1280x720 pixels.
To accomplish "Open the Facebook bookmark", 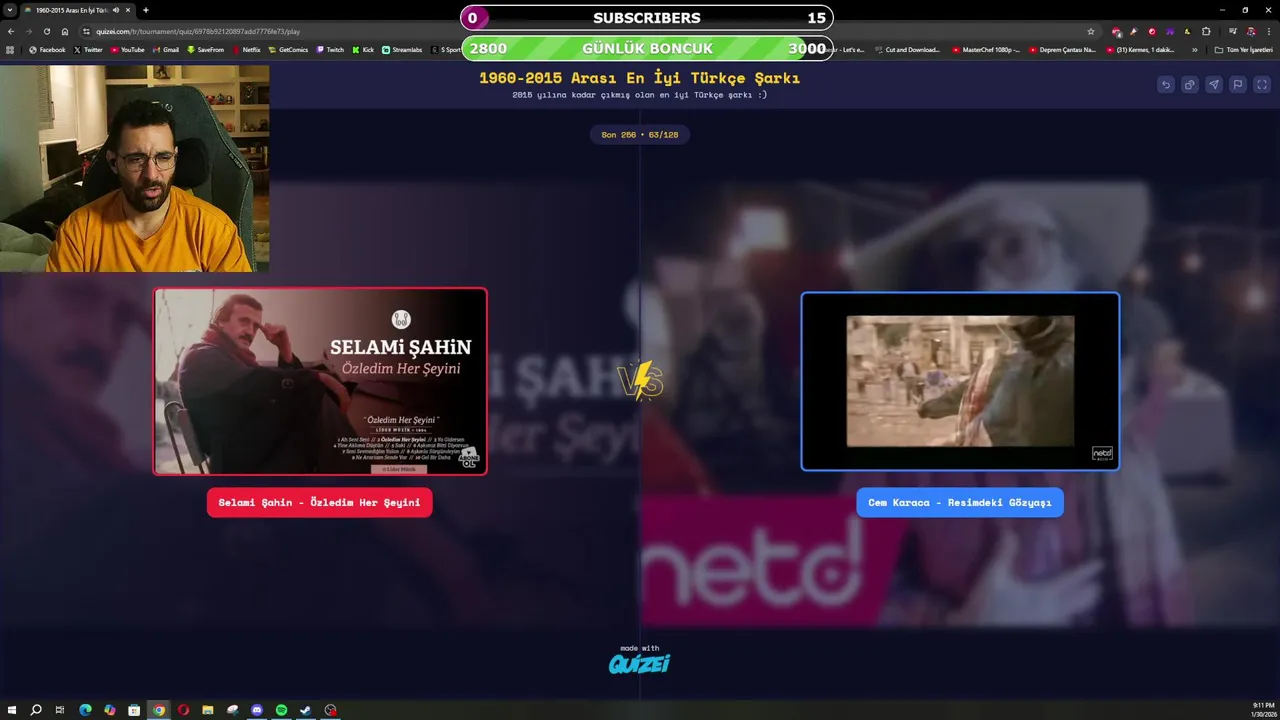I will (47, 49).
